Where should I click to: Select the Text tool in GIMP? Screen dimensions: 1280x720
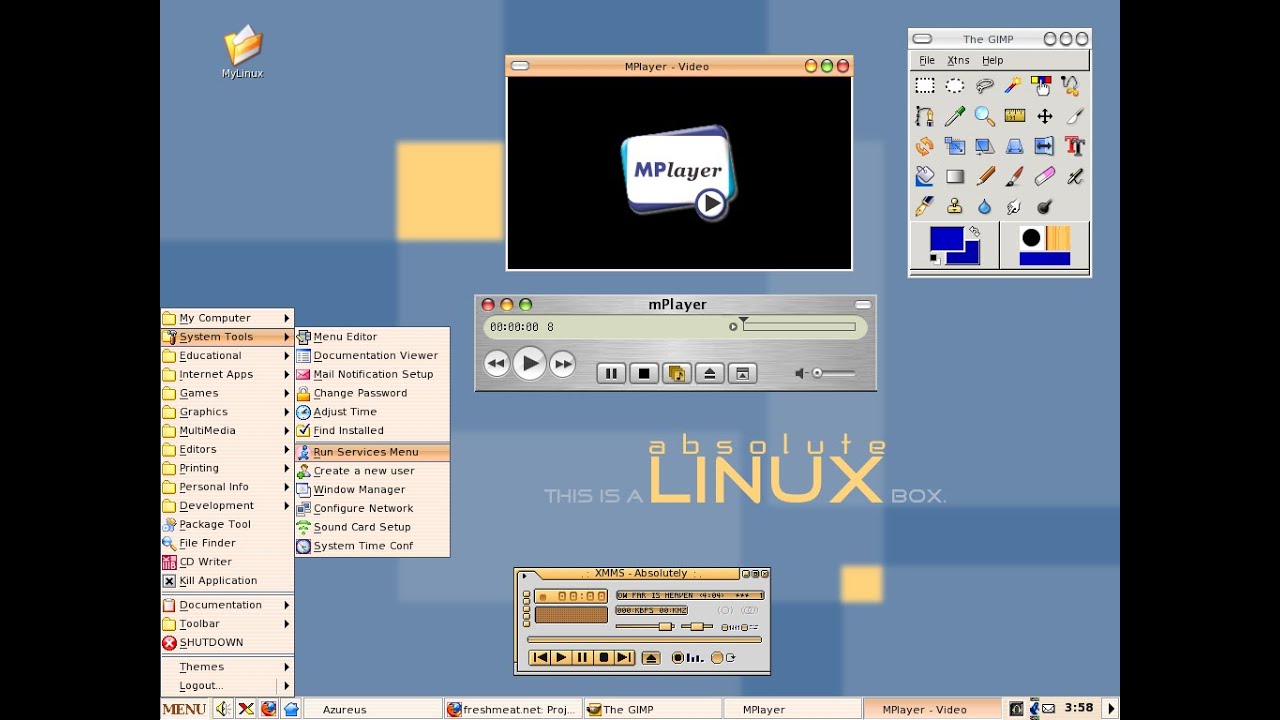(1074, 146)
